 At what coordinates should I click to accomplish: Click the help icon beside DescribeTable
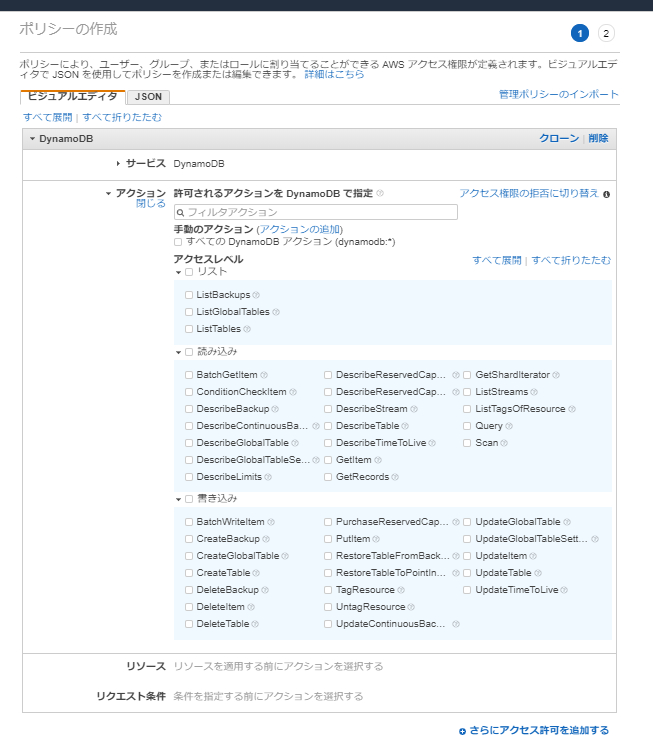pos(405,426)
